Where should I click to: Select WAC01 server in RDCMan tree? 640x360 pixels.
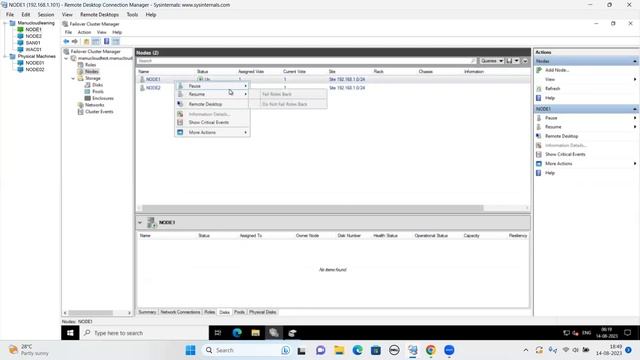tap(33, 49)
